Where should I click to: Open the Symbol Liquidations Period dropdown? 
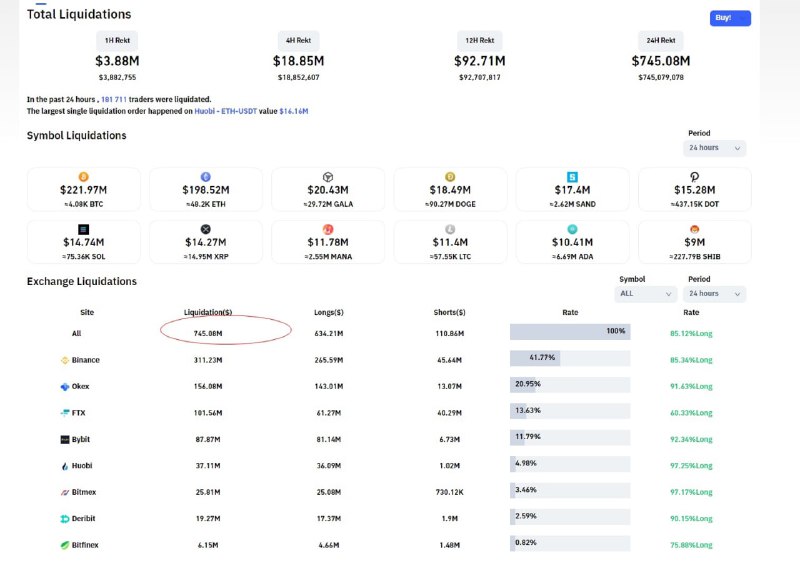(714, 148)
